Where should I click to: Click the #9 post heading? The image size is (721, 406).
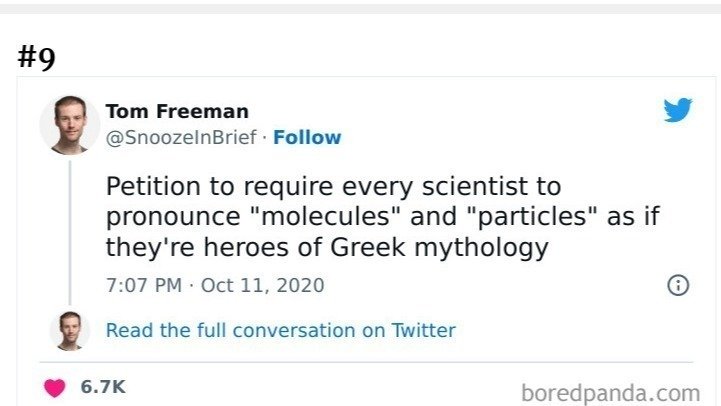coord(38,56)
